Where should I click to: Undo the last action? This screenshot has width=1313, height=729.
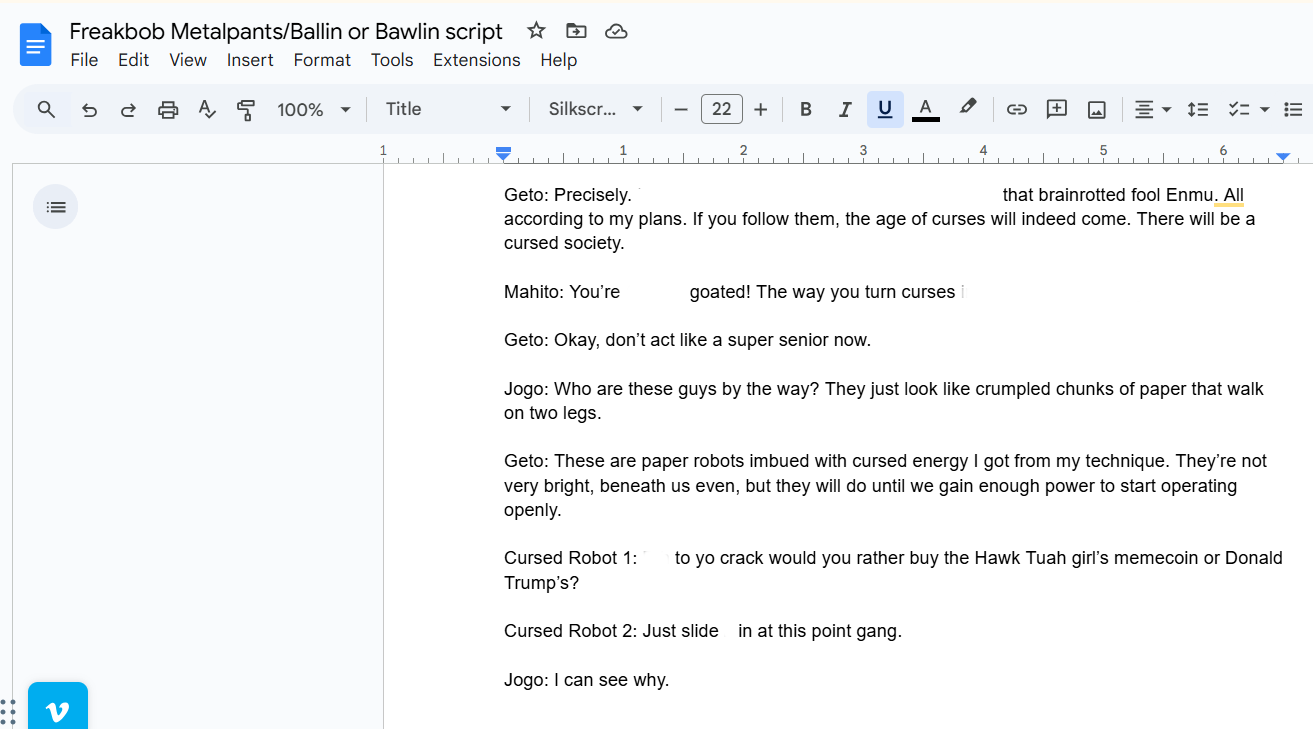[89, 110]
